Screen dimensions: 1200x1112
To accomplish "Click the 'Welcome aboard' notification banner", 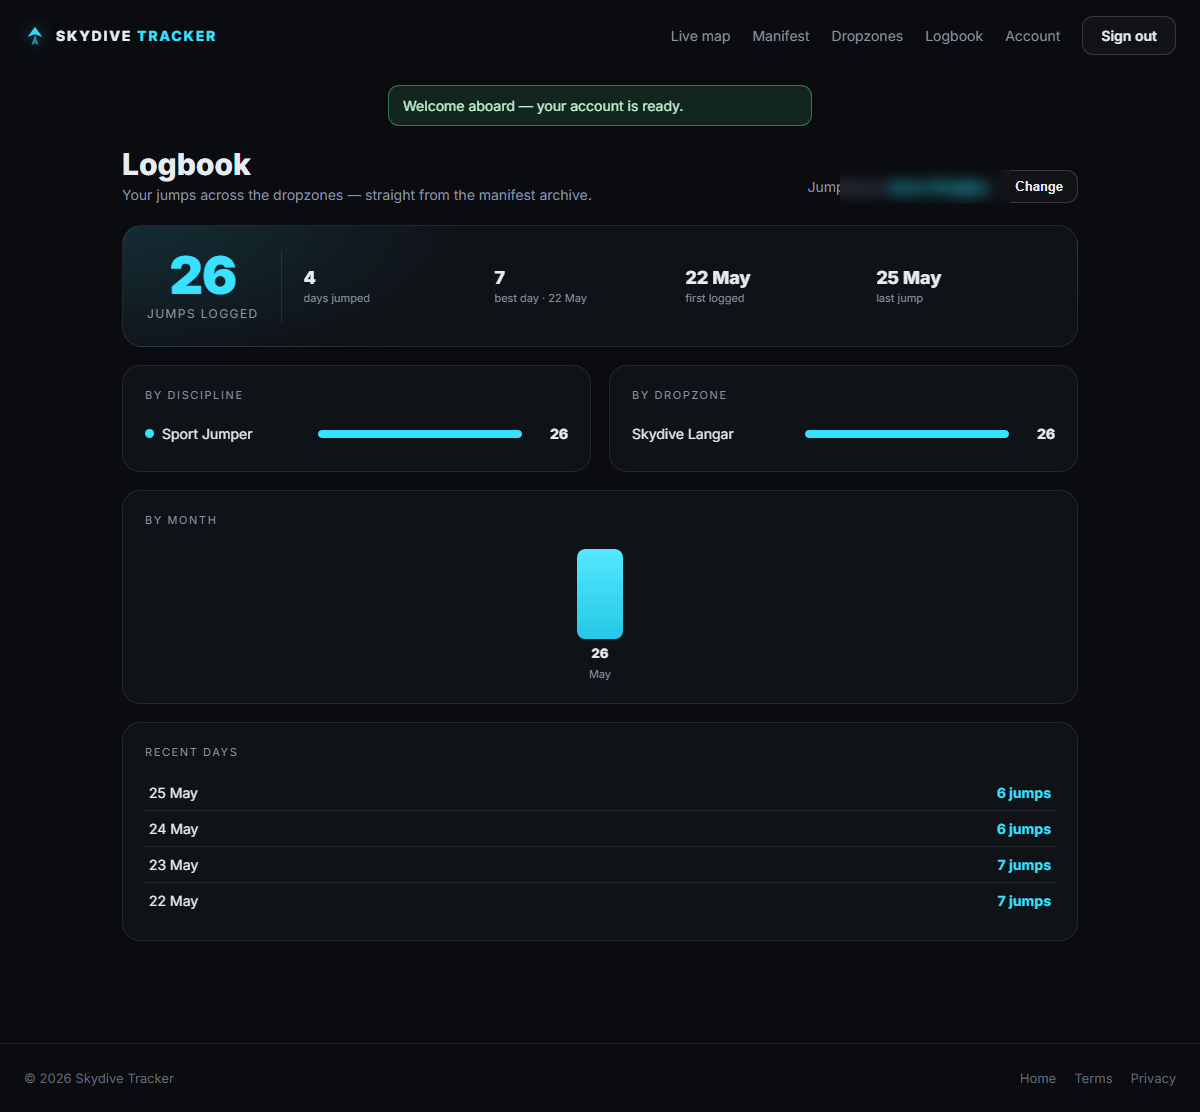I will coord(600,106).
